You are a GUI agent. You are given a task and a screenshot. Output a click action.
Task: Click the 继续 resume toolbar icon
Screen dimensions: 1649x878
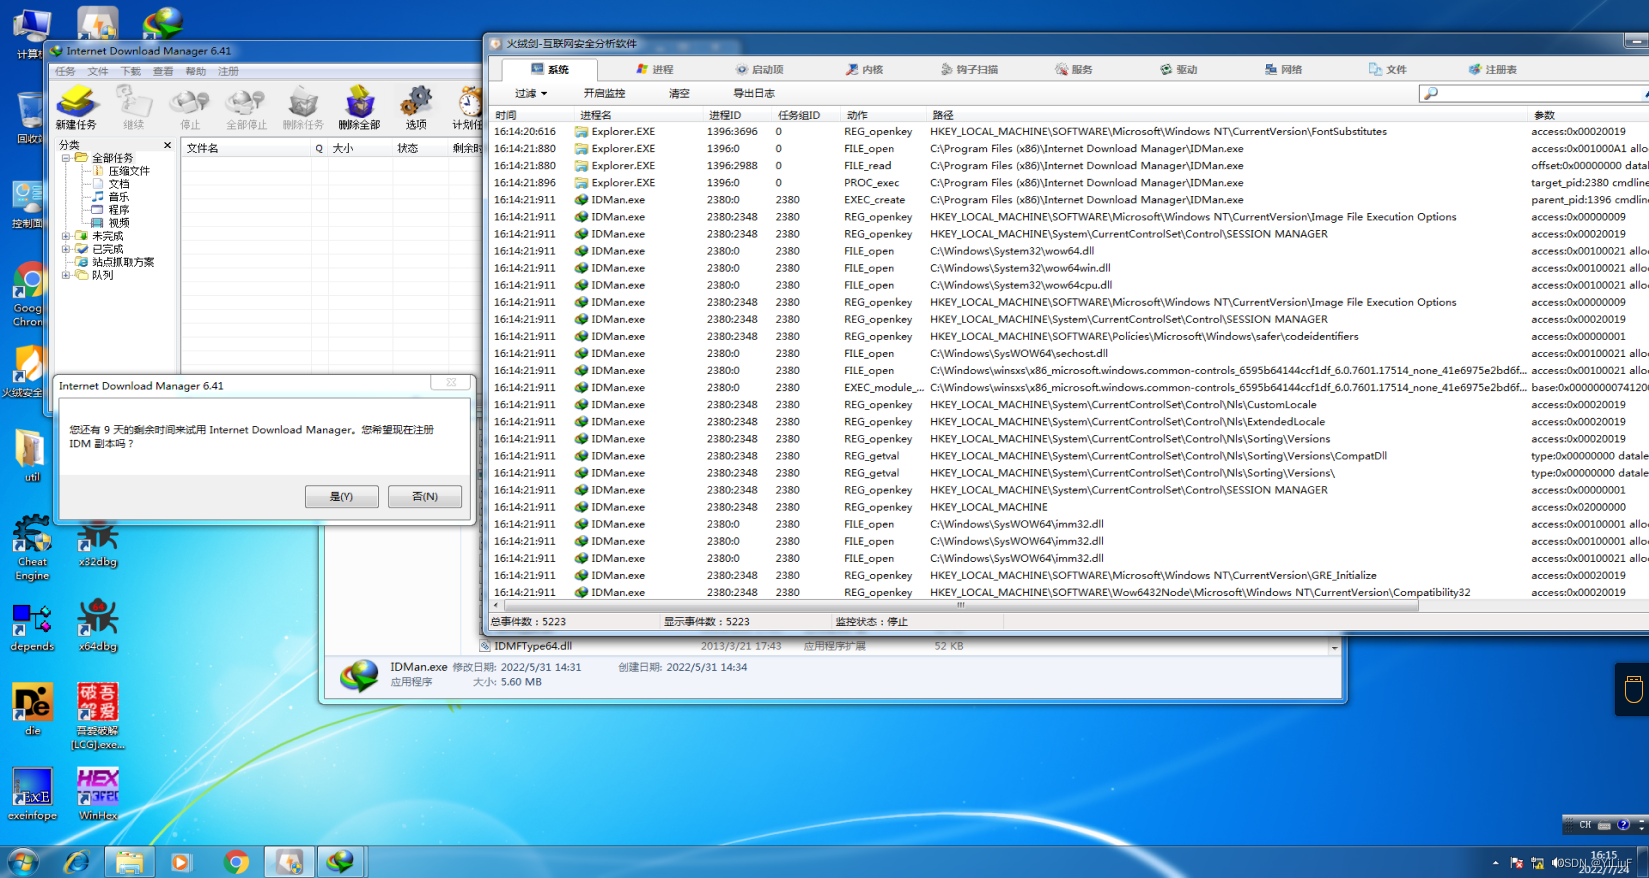point(133,107)
